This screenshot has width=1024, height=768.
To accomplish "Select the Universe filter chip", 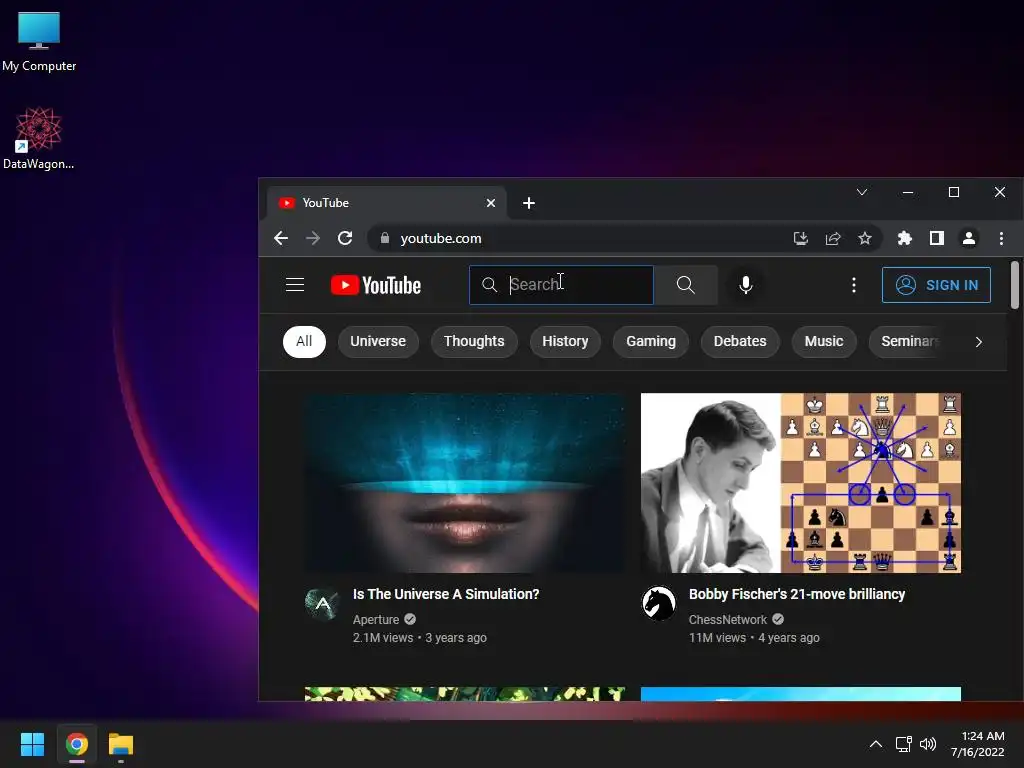I will point(377,342).
